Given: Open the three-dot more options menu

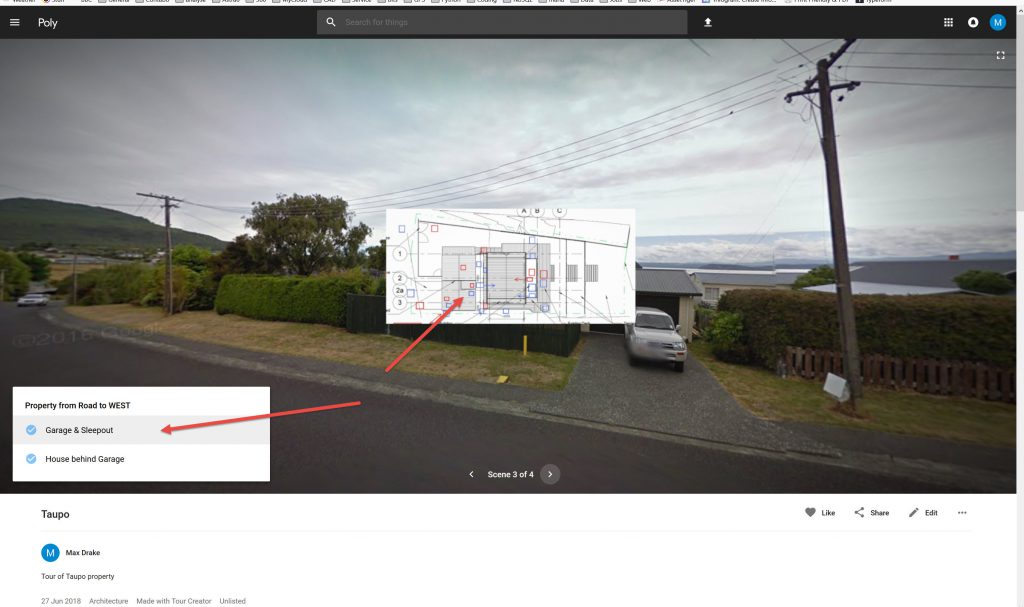Looking at the screenshot, I should click(962, 512).
